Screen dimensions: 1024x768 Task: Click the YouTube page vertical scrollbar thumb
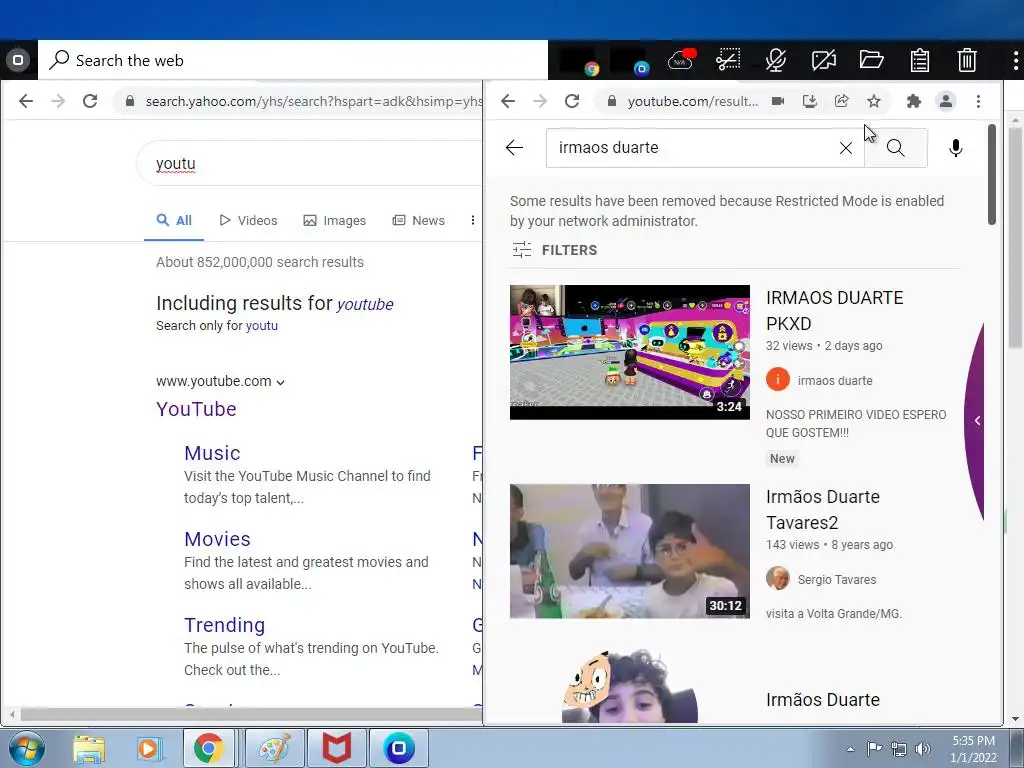991,174
